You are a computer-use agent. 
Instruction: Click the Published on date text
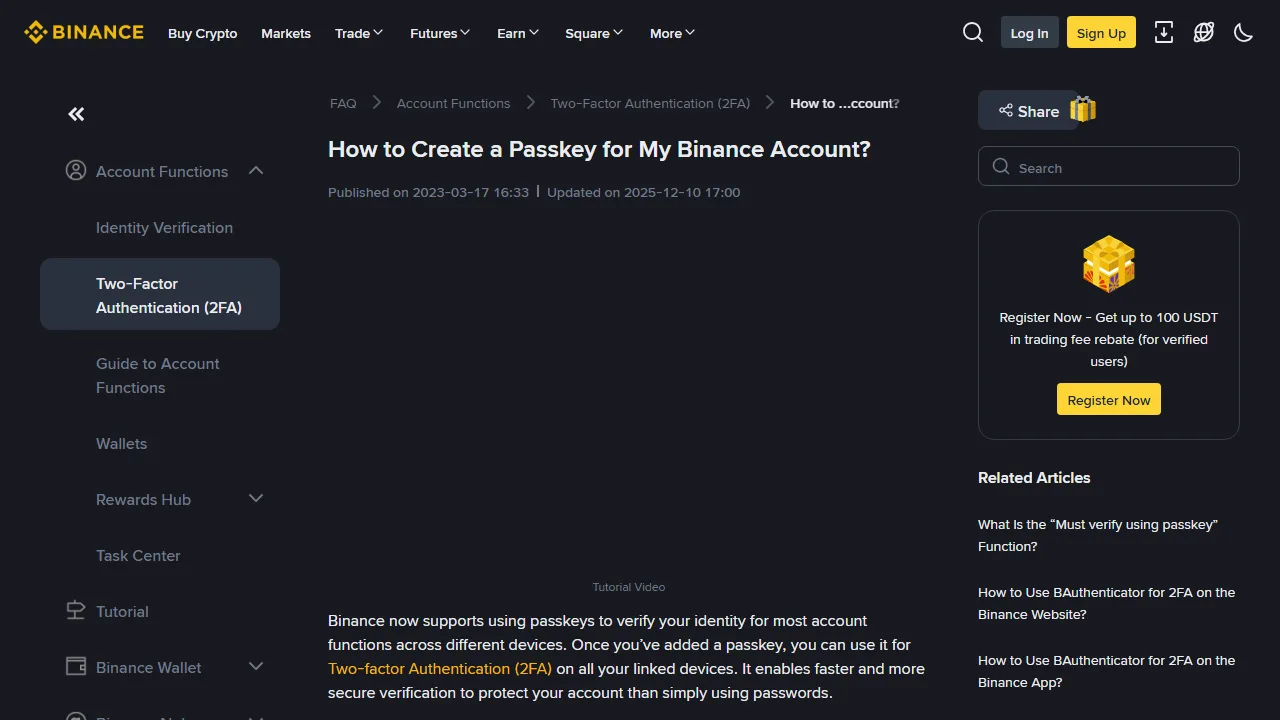click(x=428, y=192)
